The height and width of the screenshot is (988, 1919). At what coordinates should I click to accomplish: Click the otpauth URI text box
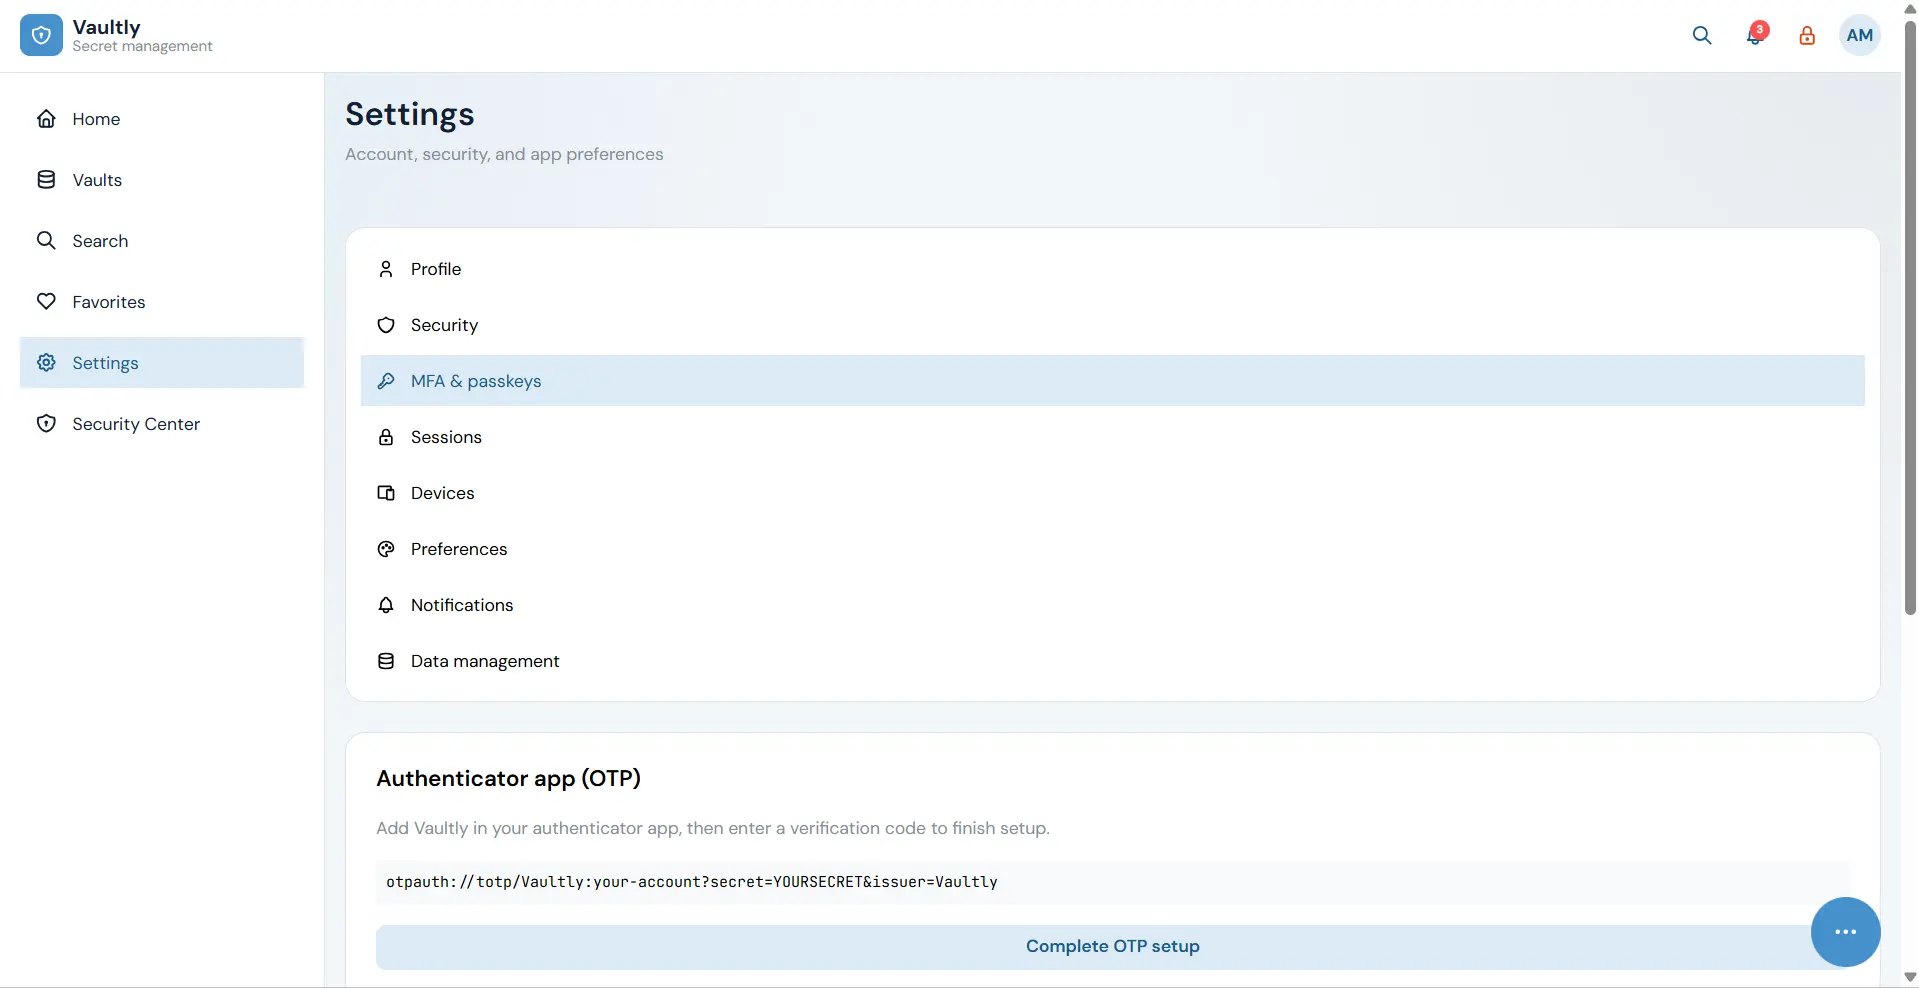click(1112, 882)
